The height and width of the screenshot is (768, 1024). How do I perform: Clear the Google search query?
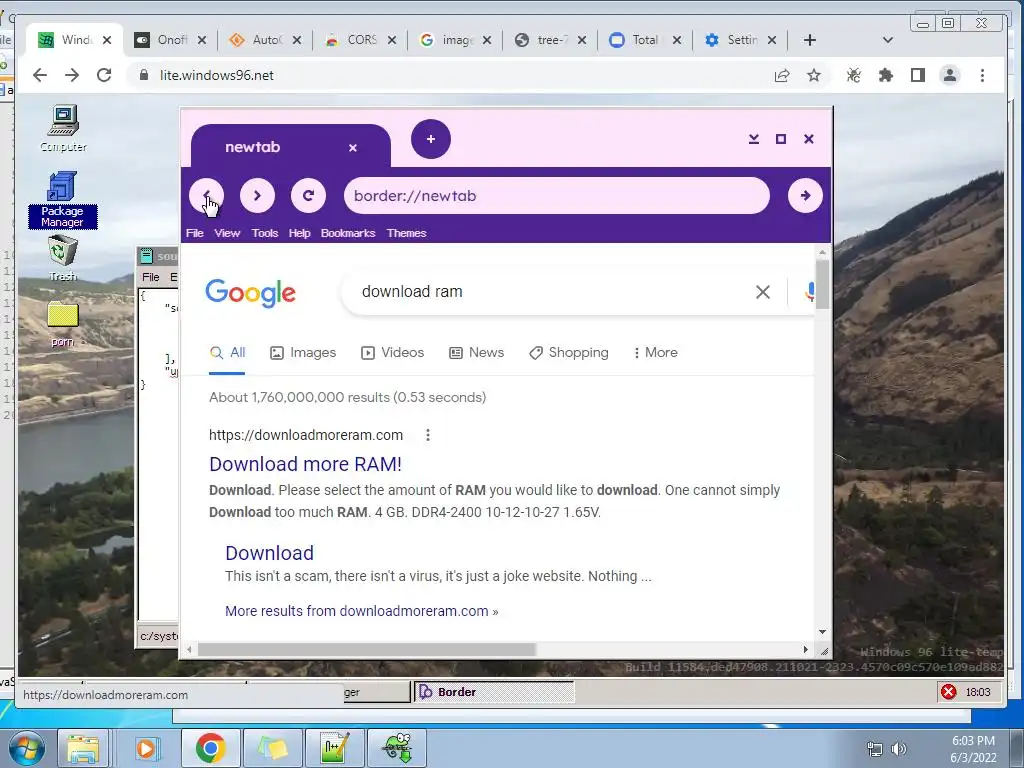[763, 292]
